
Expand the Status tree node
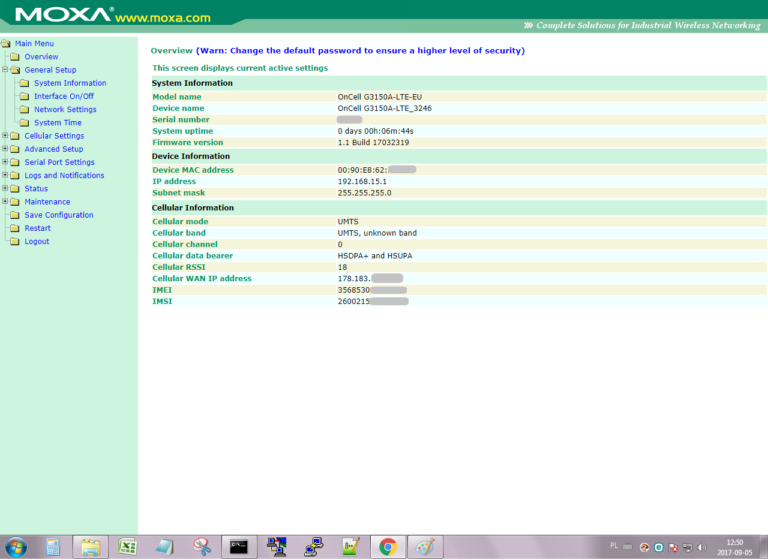5,188
